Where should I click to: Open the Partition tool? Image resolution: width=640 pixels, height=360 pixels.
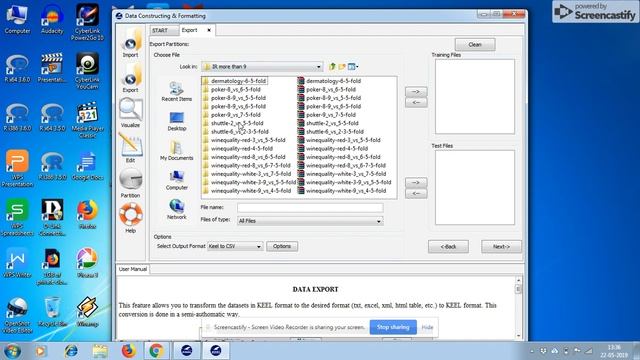tap(131, 183)
